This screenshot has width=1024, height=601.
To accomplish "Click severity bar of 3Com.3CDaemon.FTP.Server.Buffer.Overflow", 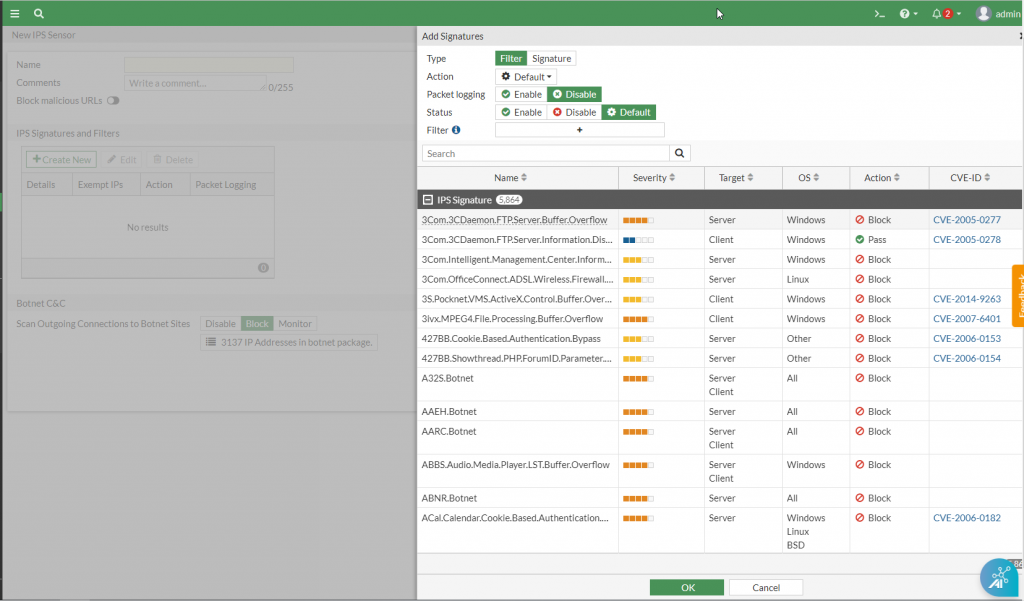I will coord(638,220).
